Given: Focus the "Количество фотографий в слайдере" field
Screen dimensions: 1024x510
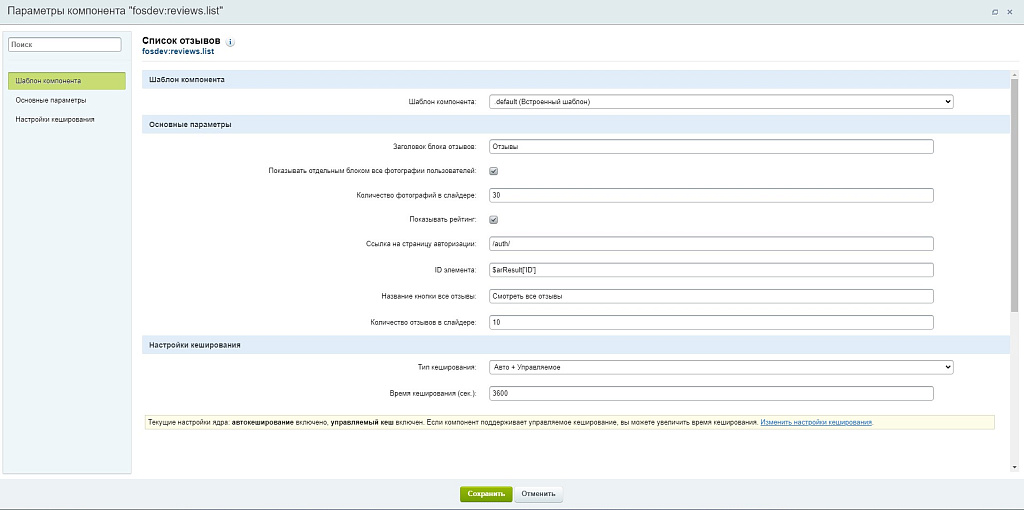Looking at the screenshot, I should [711, 195].
